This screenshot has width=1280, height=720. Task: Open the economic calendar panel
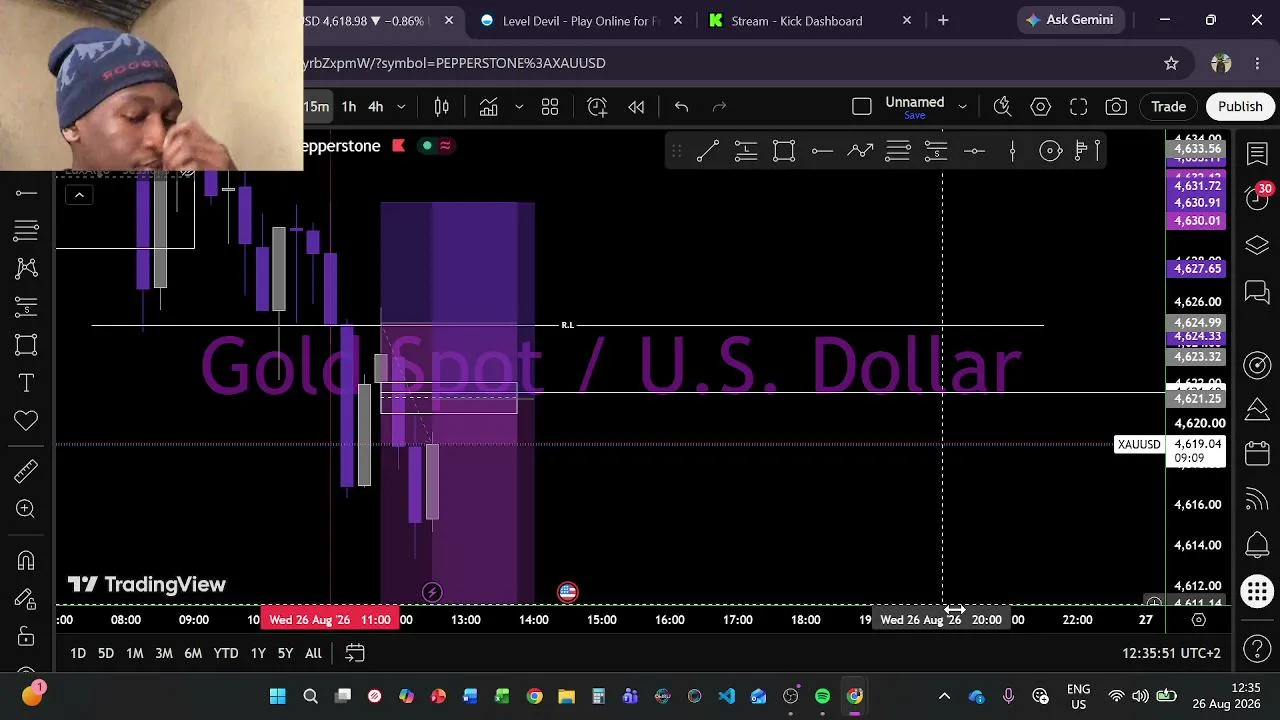[x=1257, y=453]
